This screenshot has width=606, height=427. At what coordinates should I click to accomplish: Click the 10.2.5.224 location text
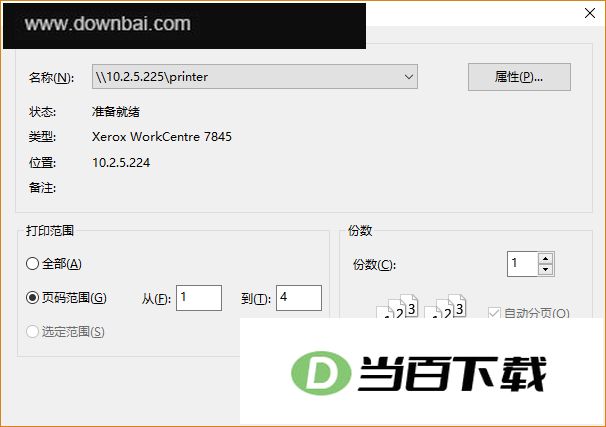[x=121, y=162]
